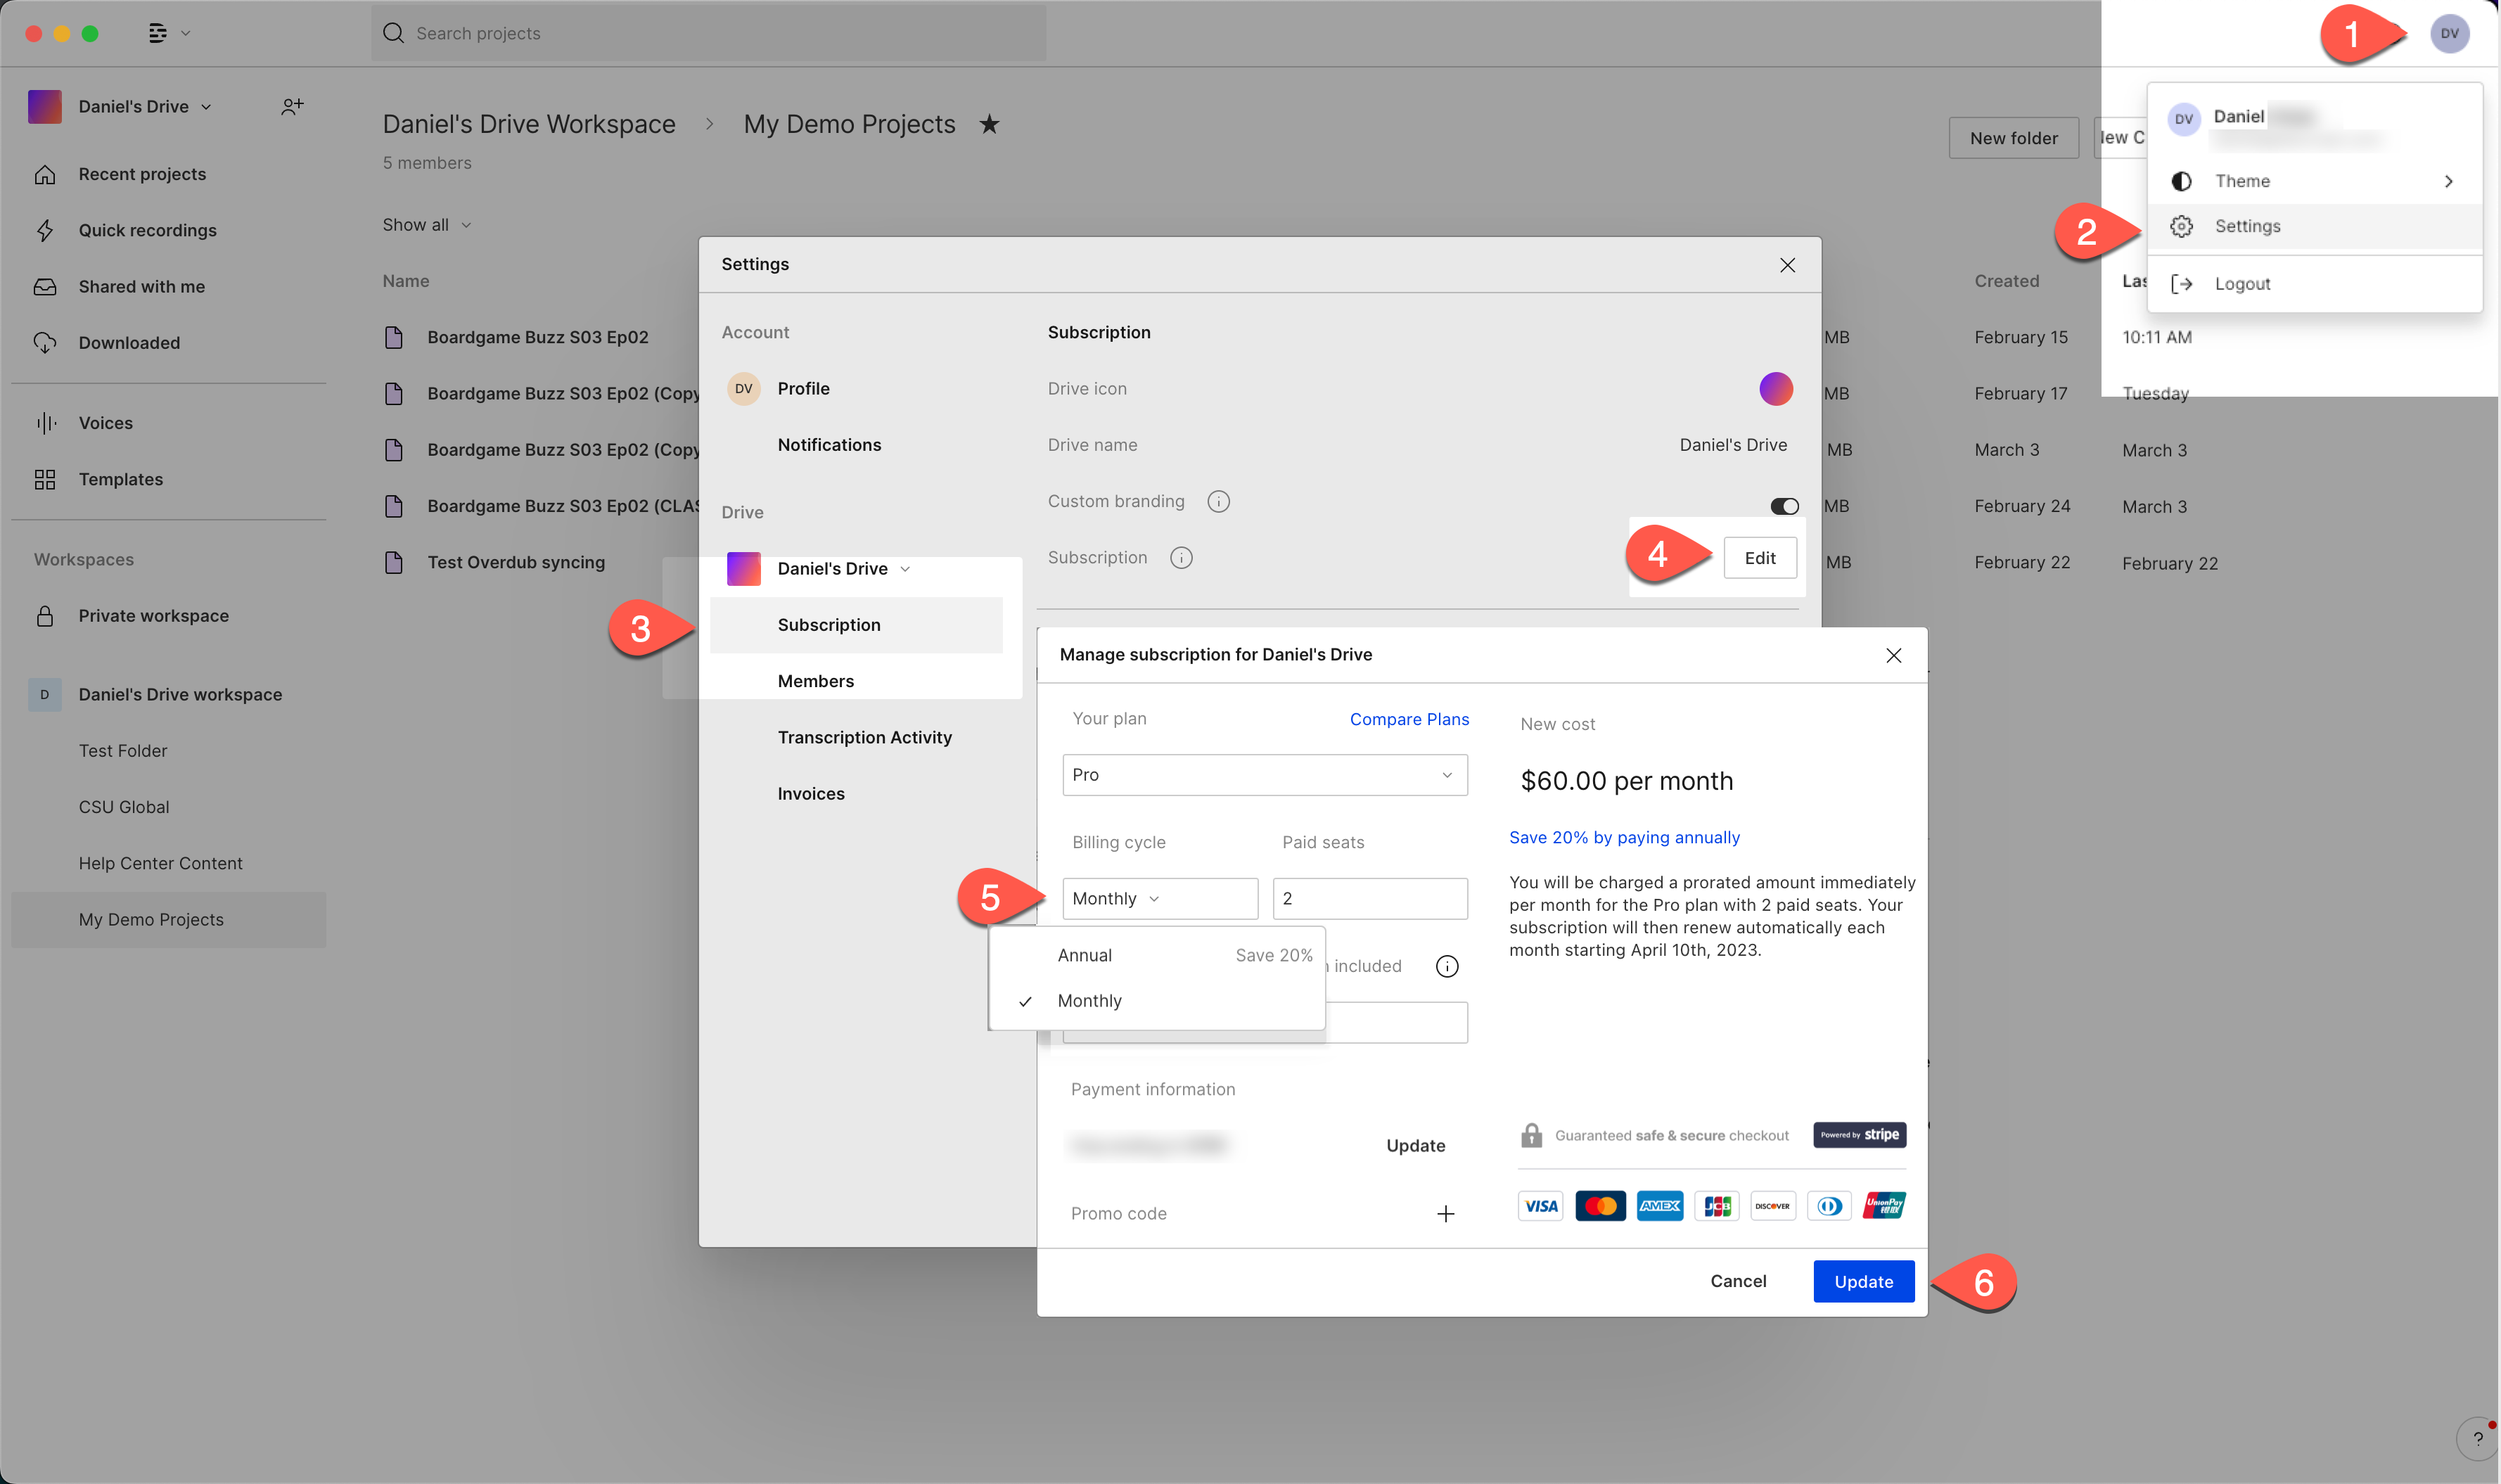Click the Paid seats input field
Viewport: 2501px width, 1484px height.
tap(1369, 898)
